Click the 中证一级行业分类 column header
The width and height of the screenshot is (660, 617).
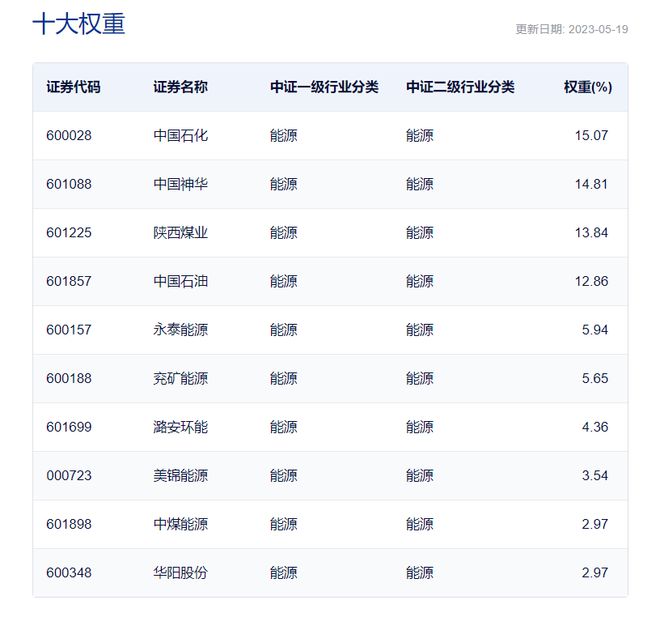pyautogui.click(x=324, y=87)
